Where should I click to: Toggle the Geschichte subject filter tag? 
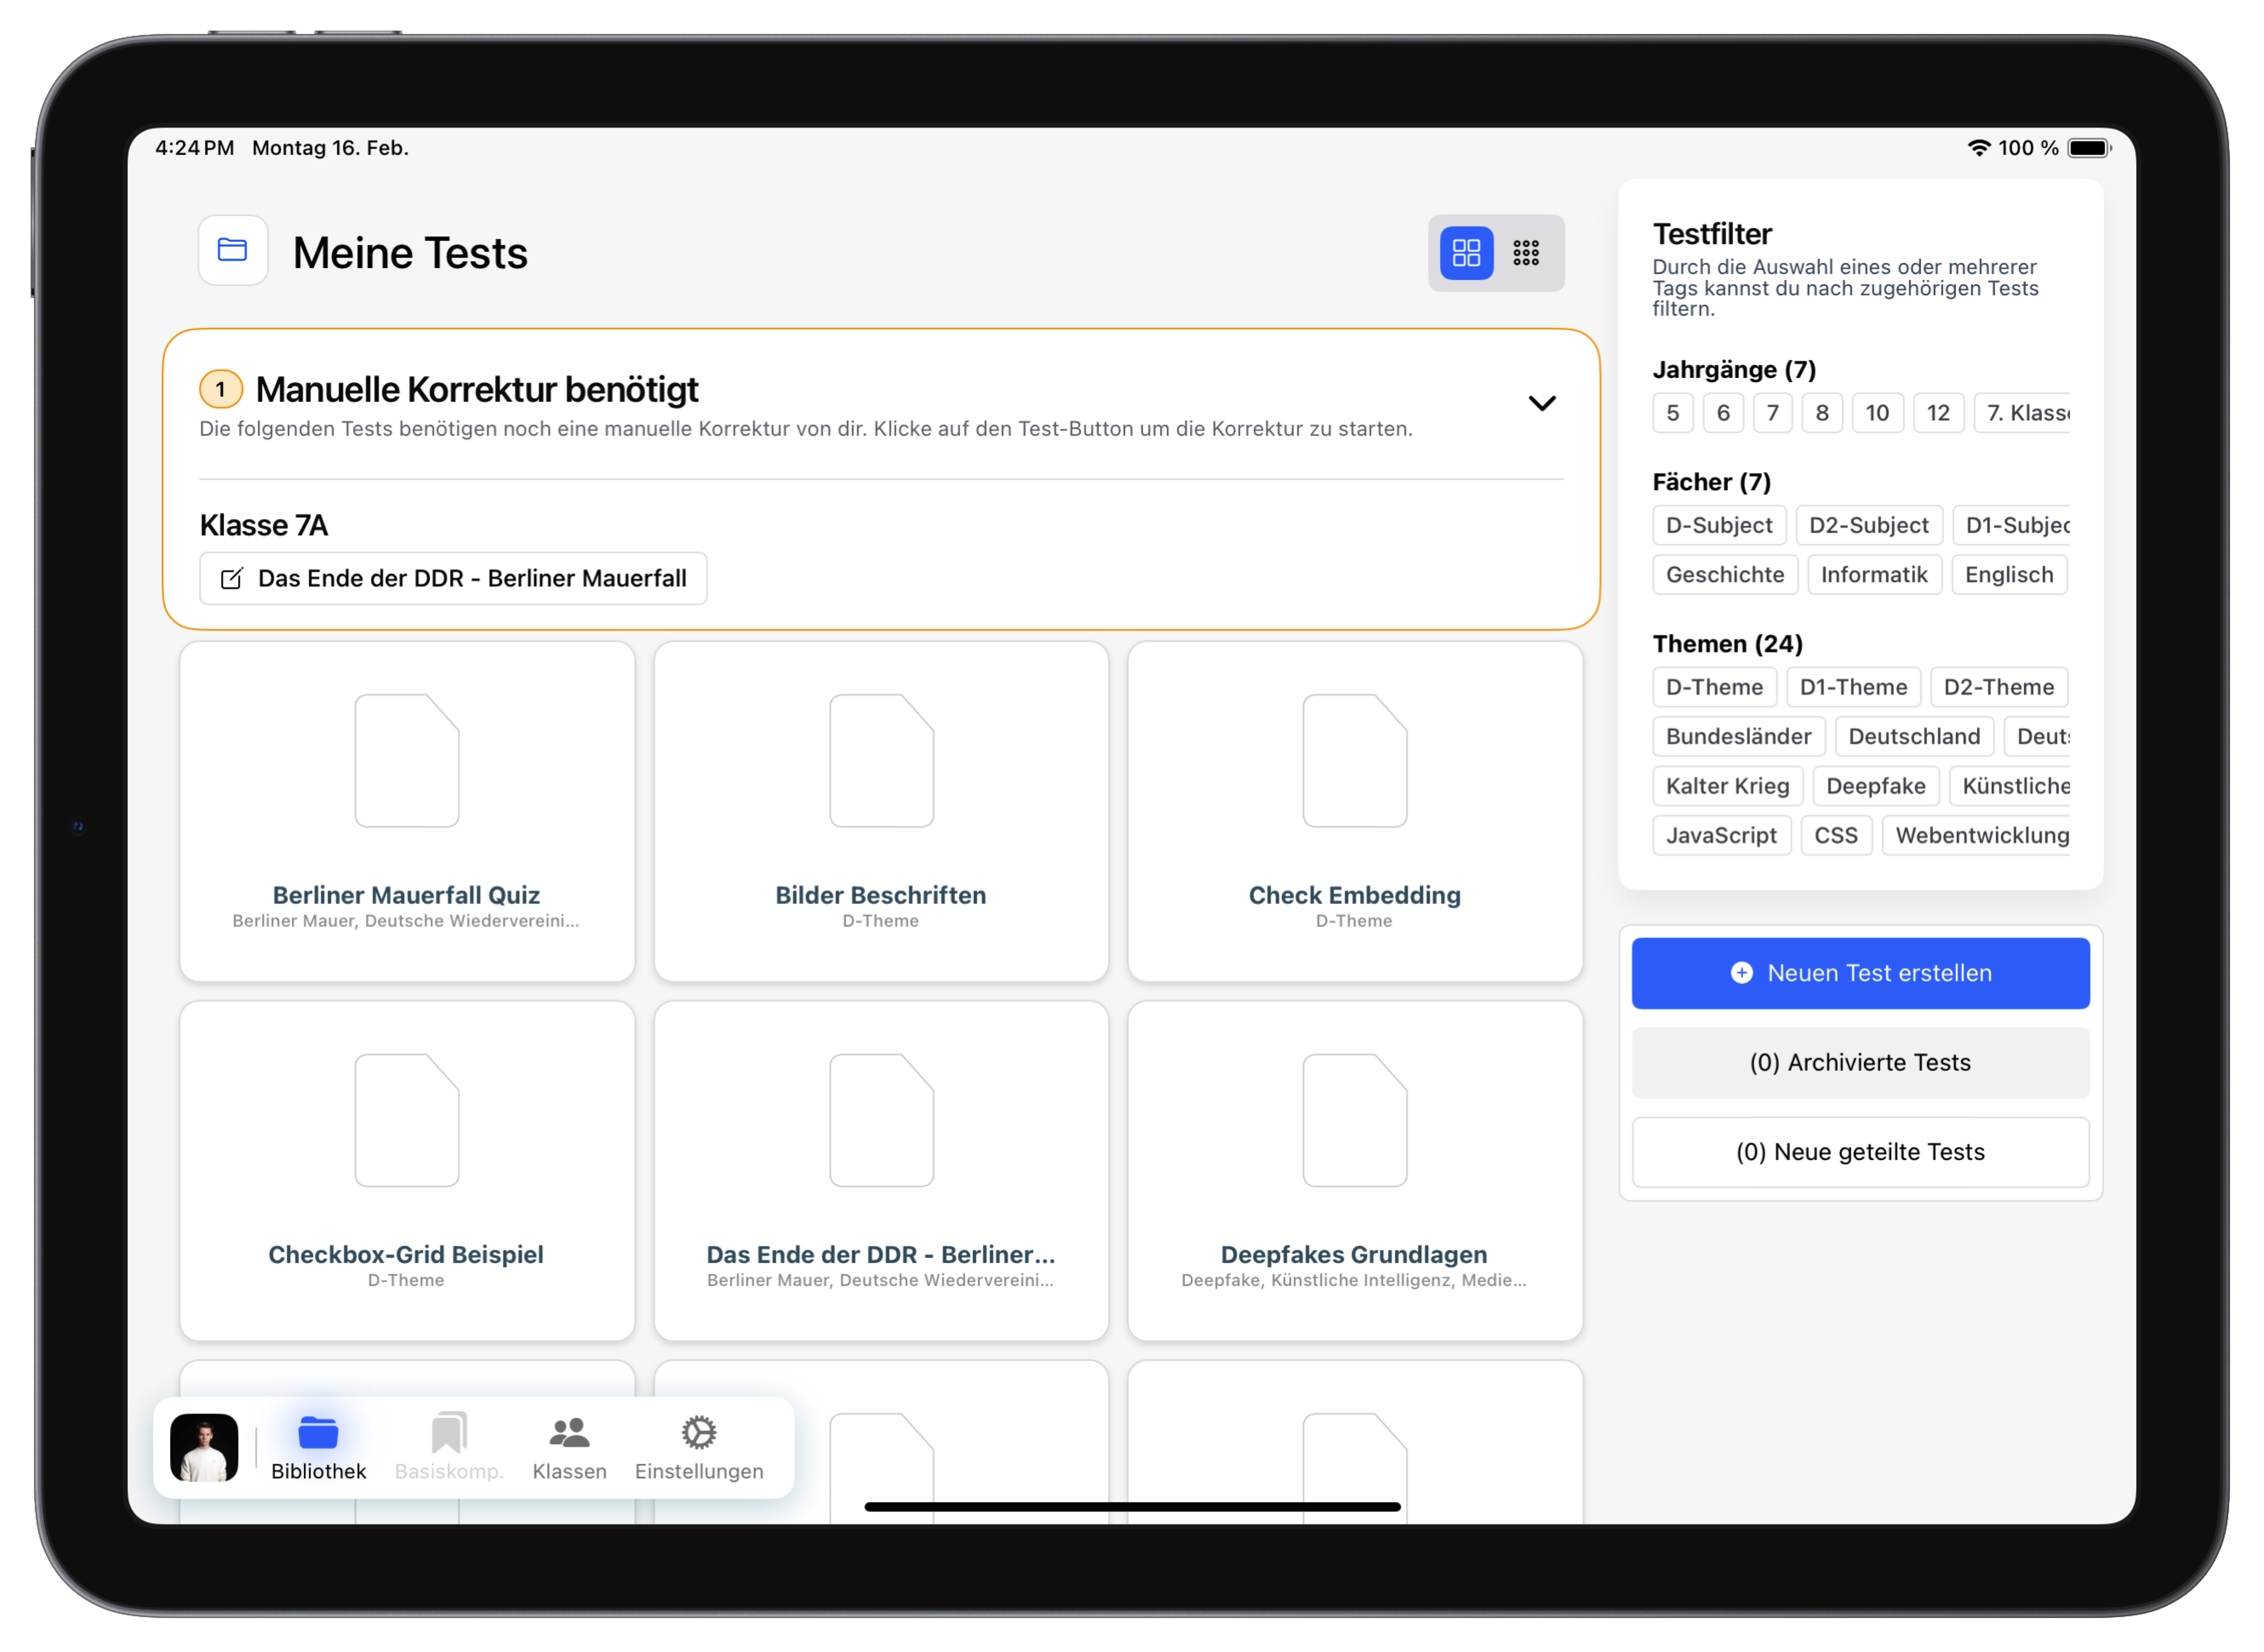pyautogui.click(x=1724, y=575)
